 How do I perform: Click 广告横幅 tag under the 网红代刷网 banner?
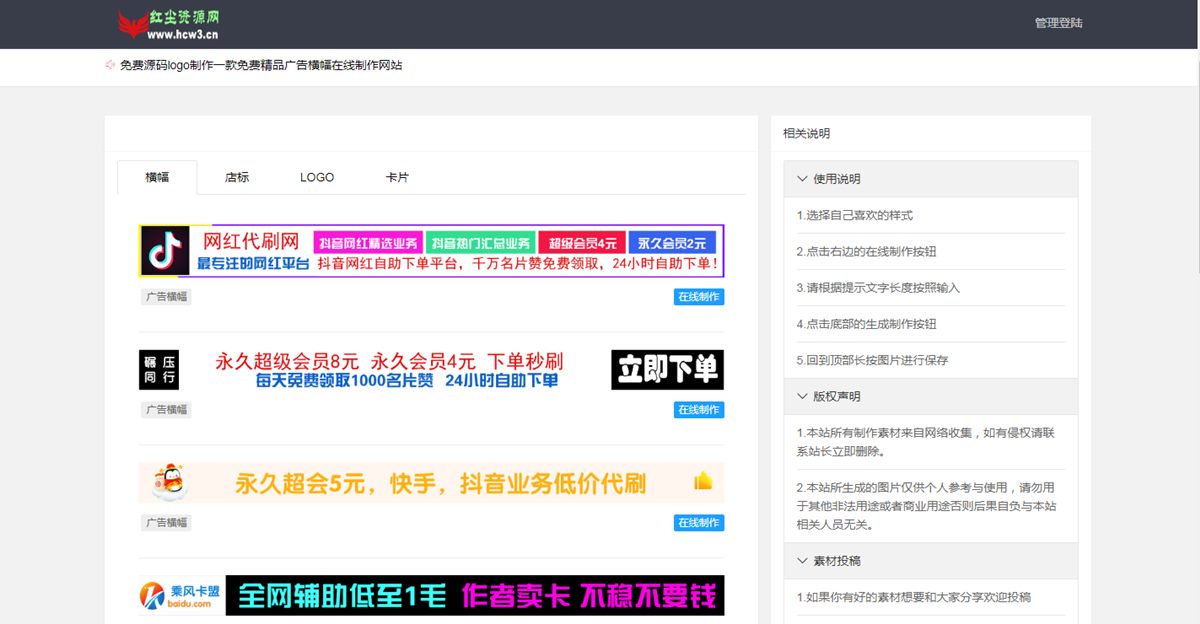pyautogui.click(x=165, y=297)
